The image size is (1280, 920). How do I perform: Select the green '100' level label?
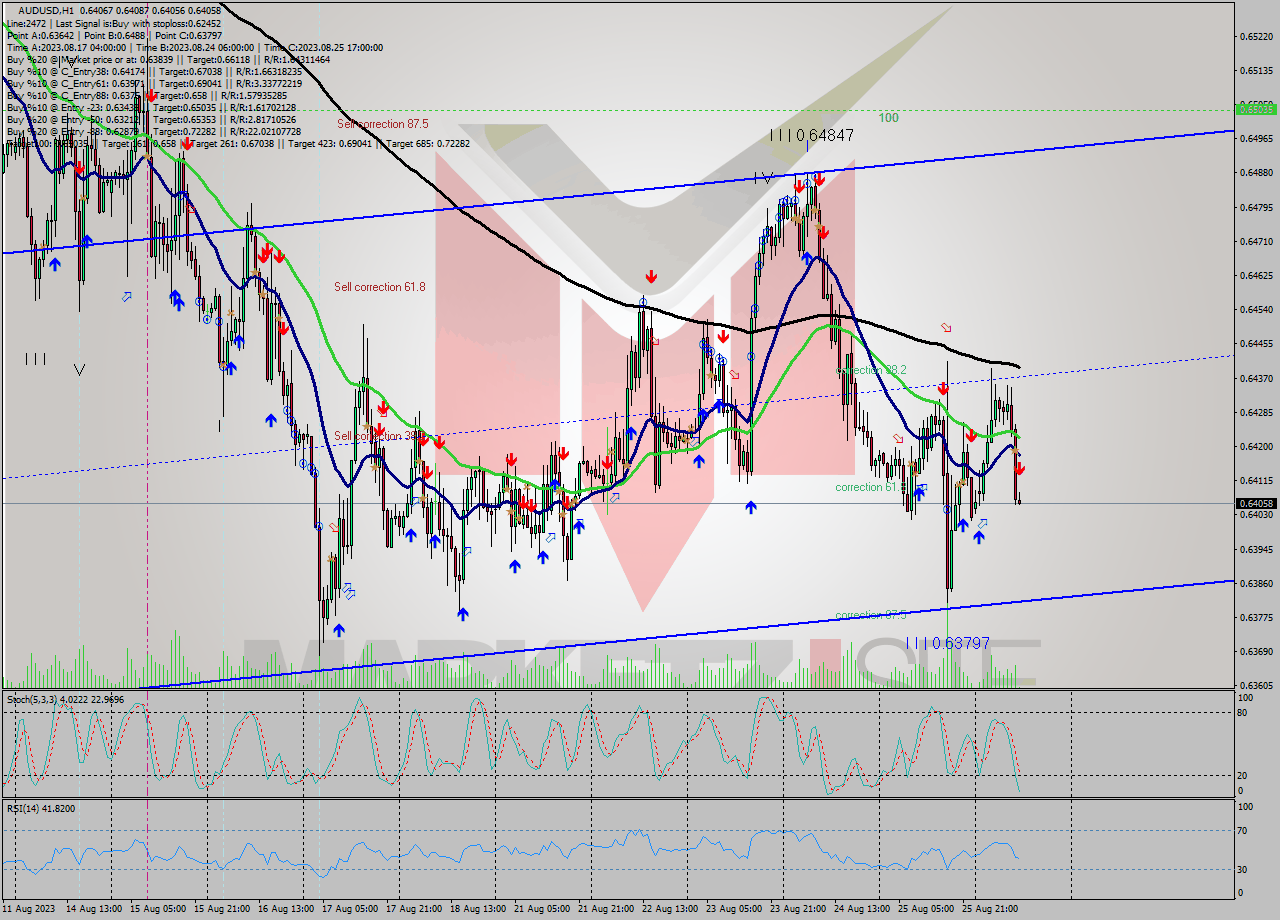pyautogui.click(x=888, y=118)
